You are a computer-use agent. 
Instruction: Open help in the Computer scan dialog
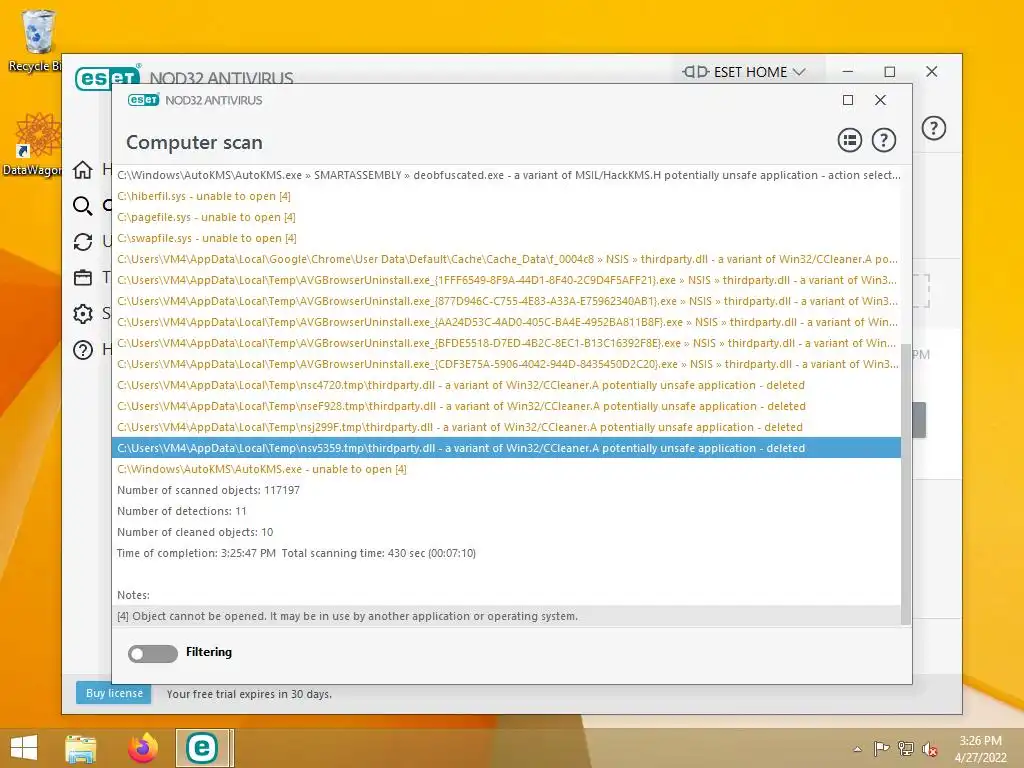[x=884, y=140]
